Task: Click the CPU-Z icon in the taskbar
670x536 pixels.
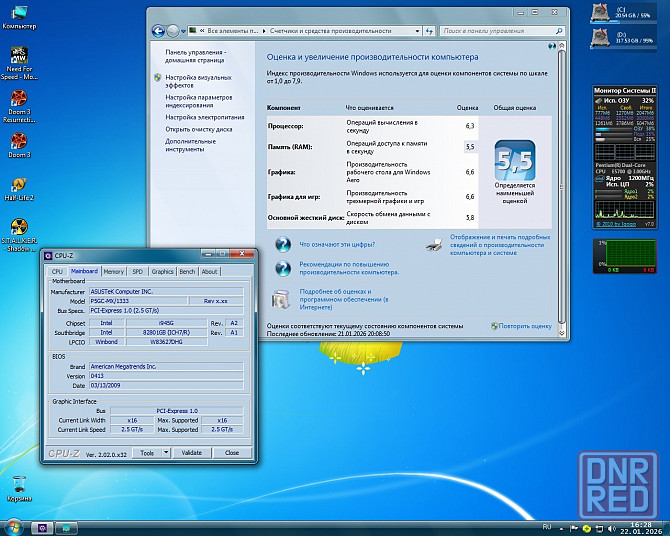Action: [43, 527]
